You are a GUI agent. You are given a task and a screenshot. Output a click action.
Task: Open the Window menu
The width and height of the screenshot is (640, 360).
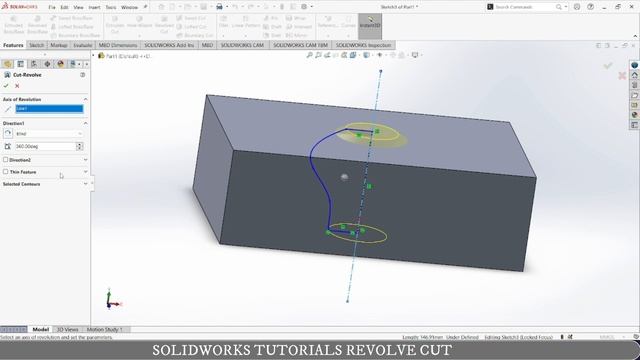click(129, 7)
